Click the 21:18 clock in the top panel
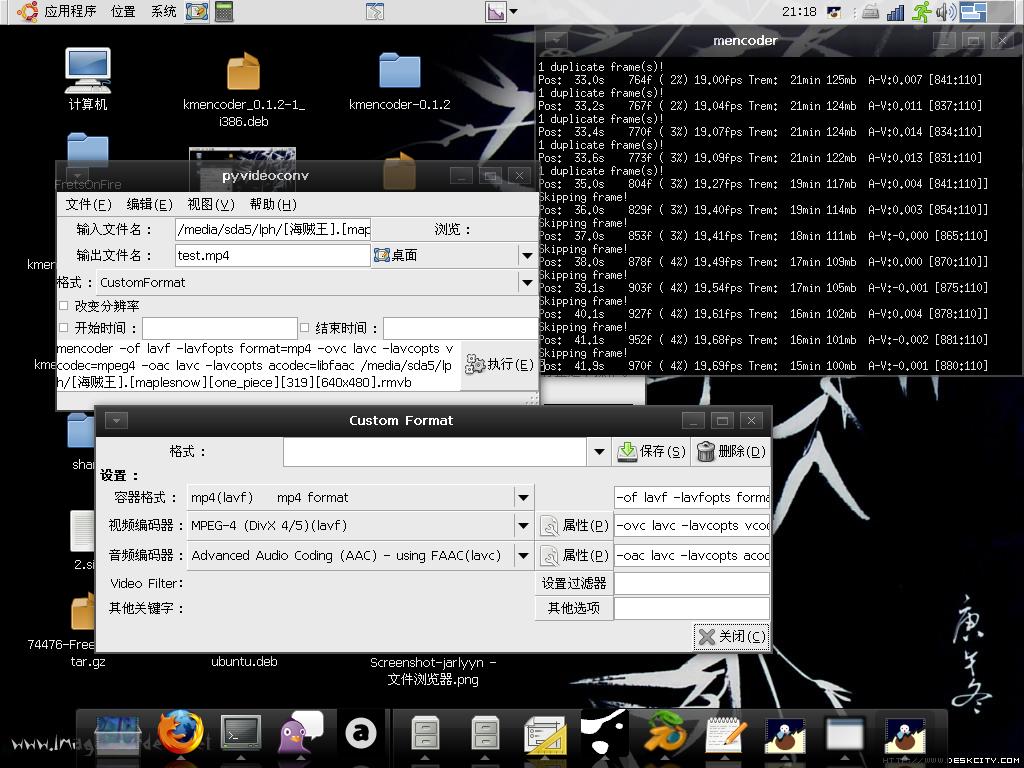This screenshot has width=1024, height=768. pos(799,12)
